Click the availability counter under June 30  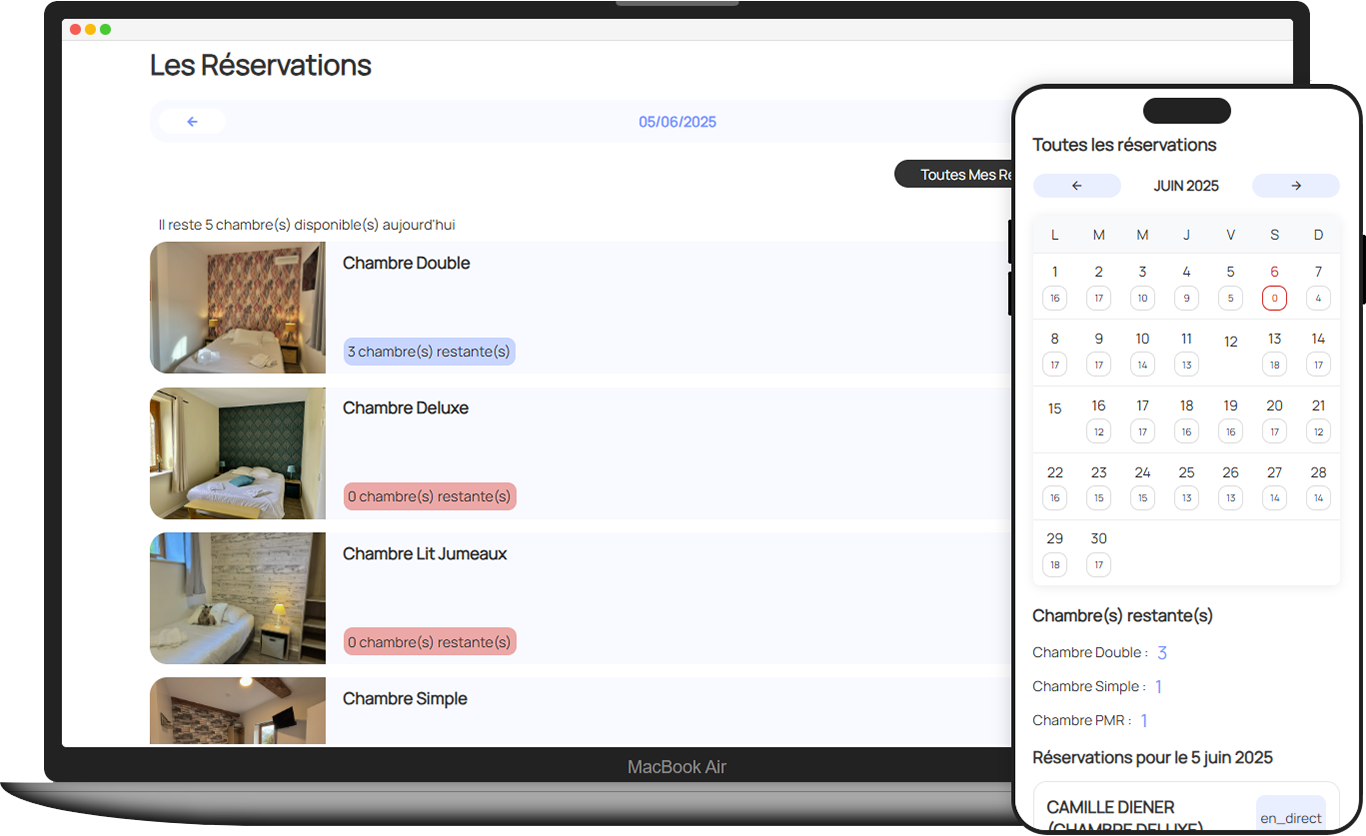(x=1098, y=564)
